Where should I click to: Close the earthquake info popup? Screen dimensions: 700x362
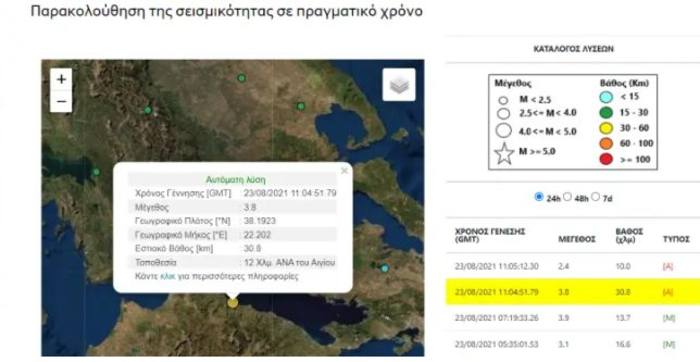(344, 171)
